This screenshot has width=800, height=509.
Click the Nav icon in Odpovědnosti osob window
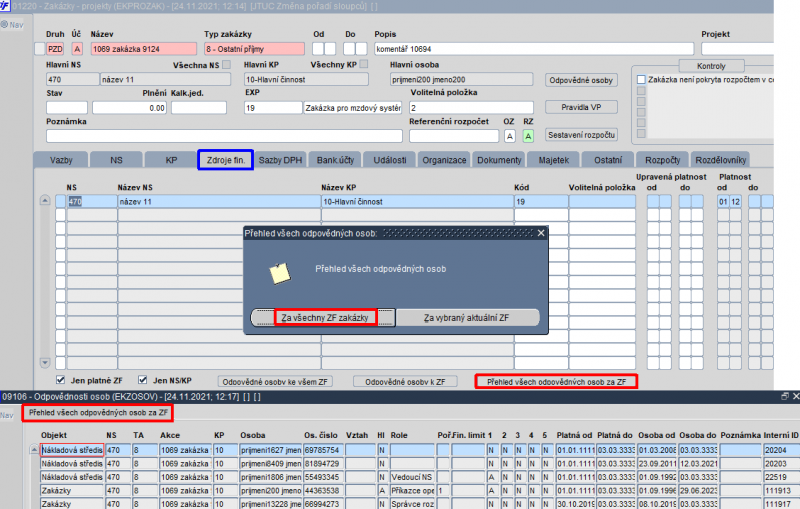pyautogui.click(x=7, y=415)
